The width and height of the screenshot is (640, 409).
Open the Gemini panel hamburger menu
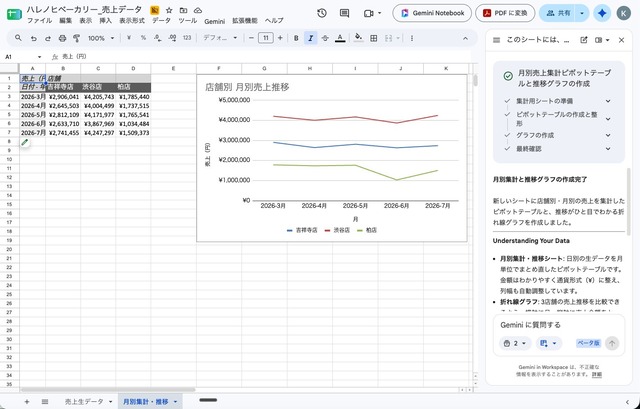coord(497,40)
